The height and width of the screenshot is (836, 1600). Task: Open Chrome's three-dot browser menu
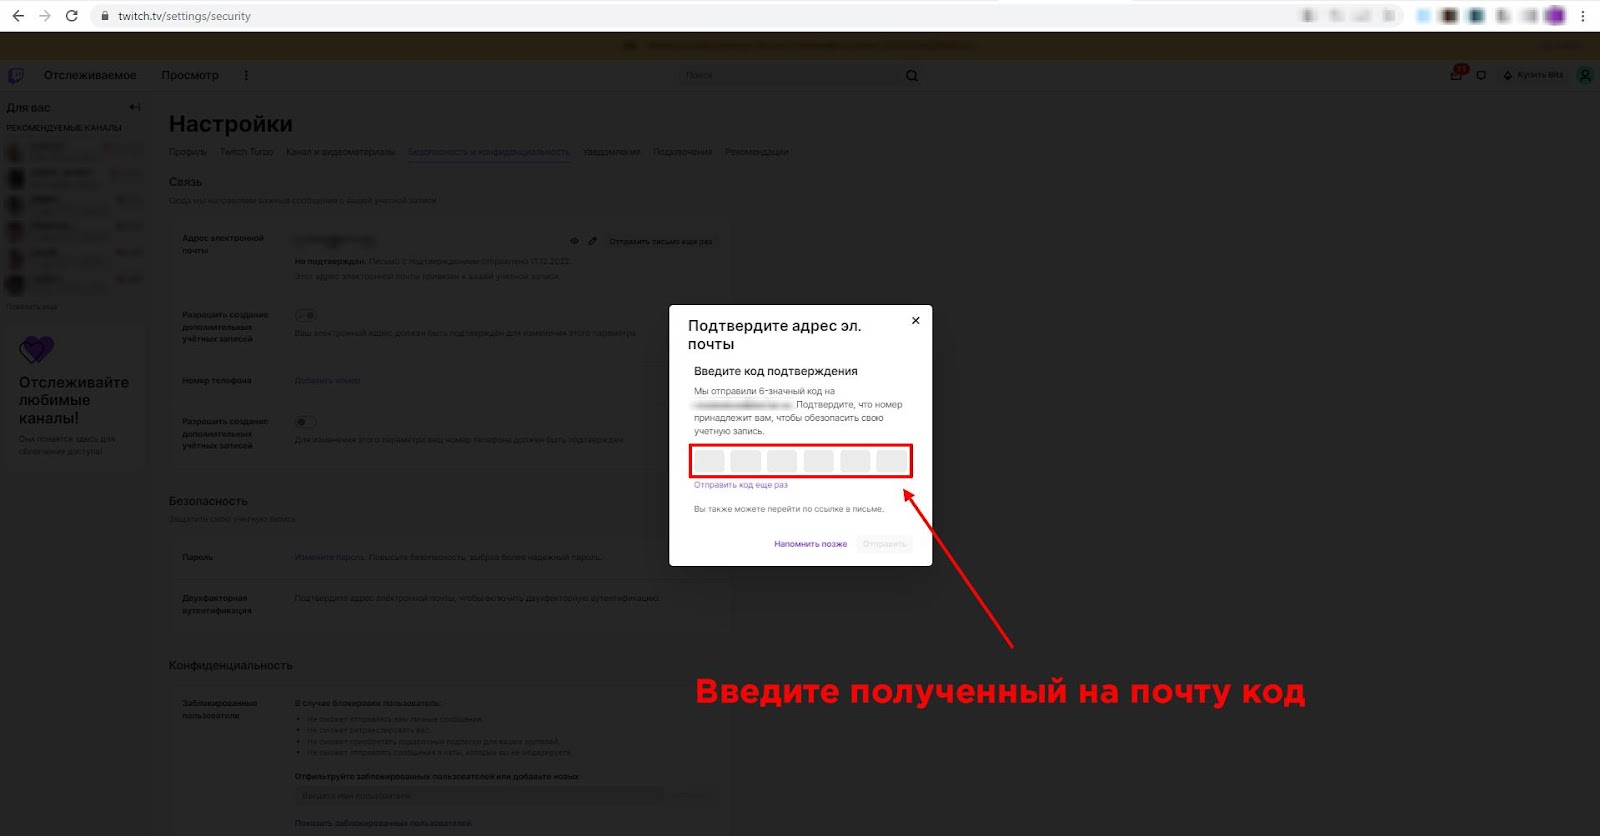1583,16
